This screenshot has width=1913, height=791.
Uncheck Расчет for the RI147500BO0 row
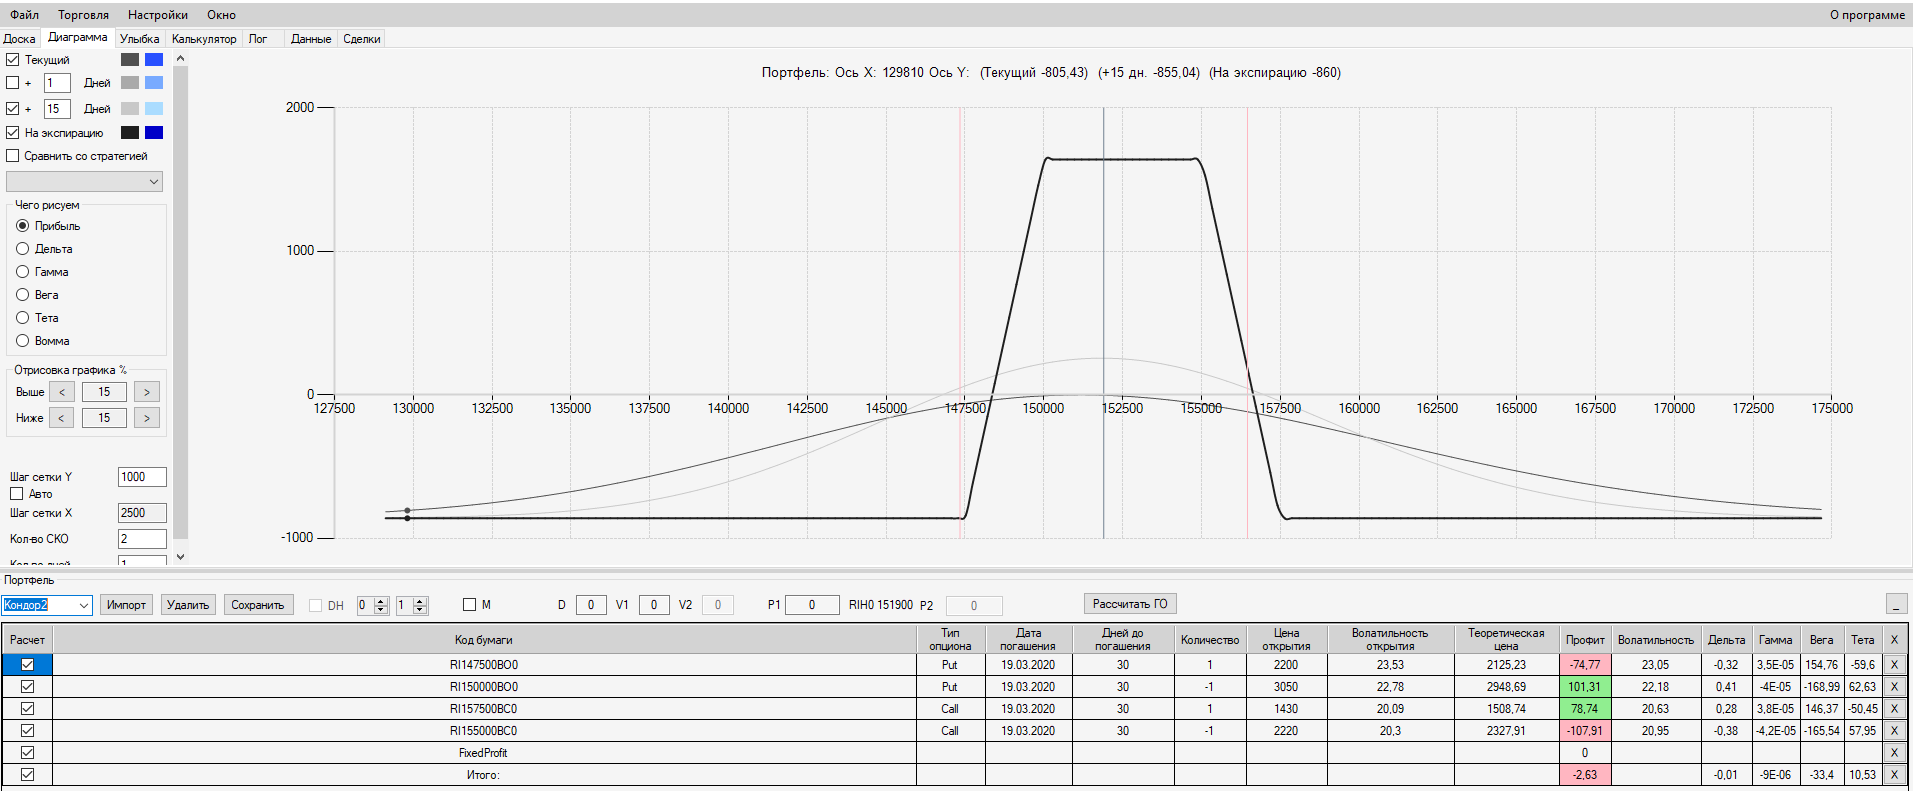coord(27,665)
